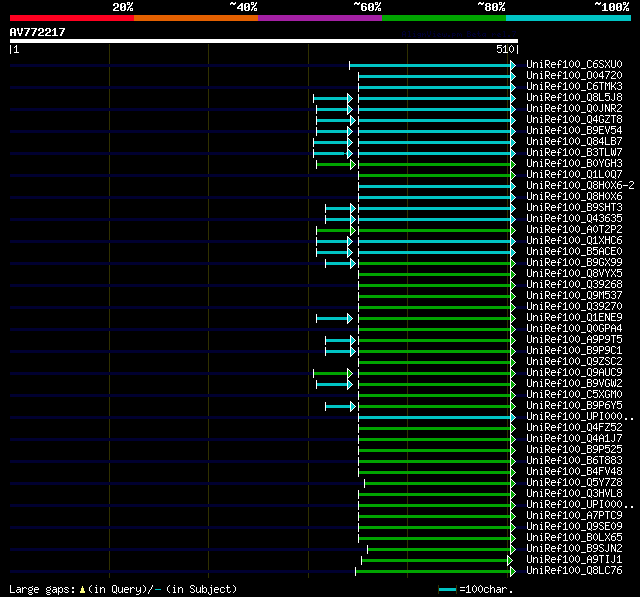Image resolution: width=640 pixels, height=597 pixels.
Task: Select hit UniRef100_B9P6Y5
Action: (574, 406)
